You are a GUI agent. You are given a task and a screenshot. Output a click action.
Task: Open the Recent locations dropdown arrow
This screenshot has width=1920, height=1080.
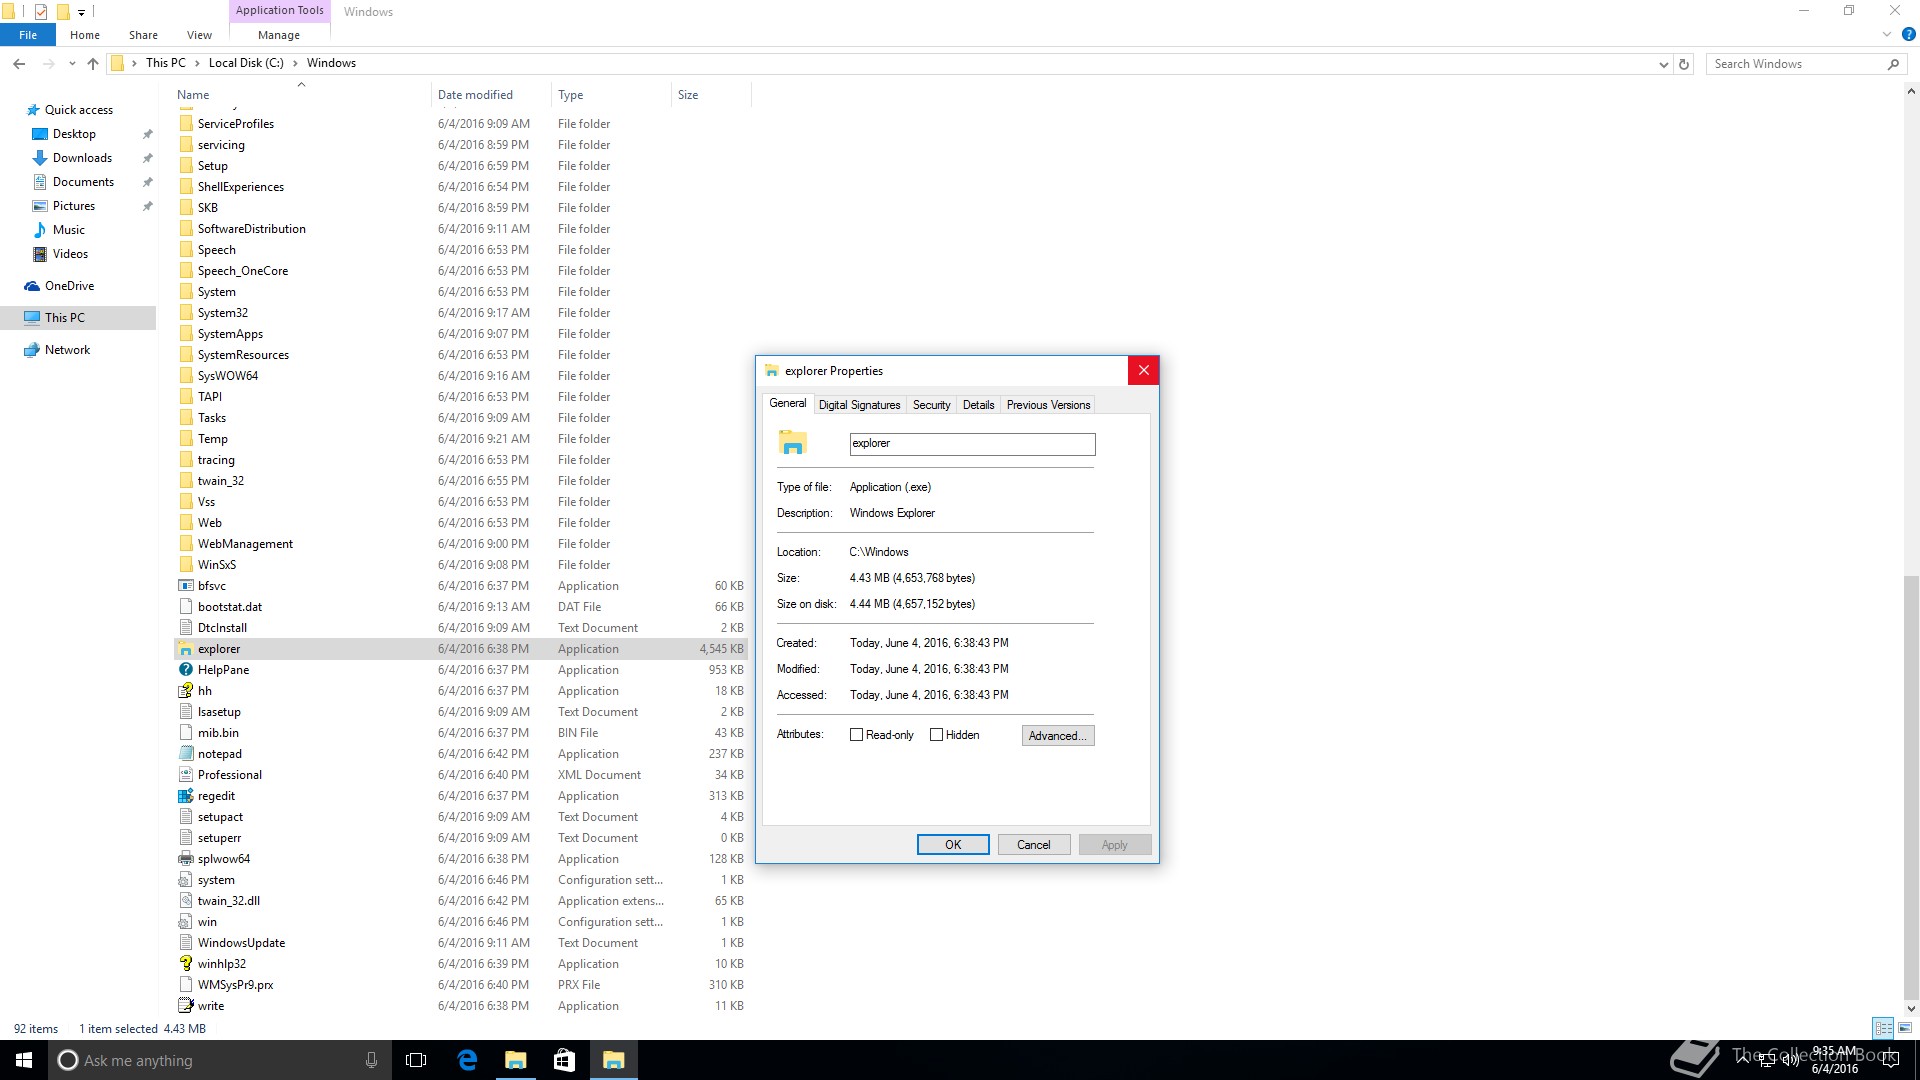pyautogui.click(x=72, y=63)
